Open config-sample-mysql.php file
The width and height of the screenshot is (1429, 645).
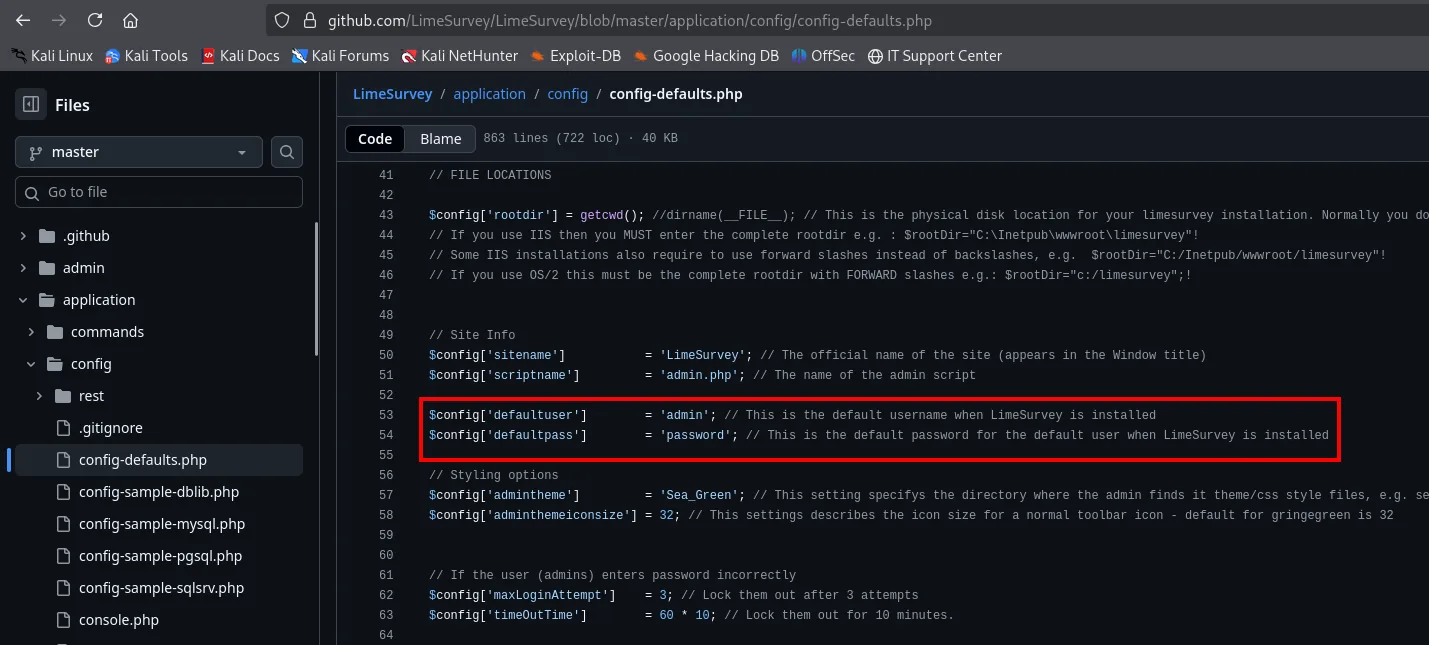161,524
